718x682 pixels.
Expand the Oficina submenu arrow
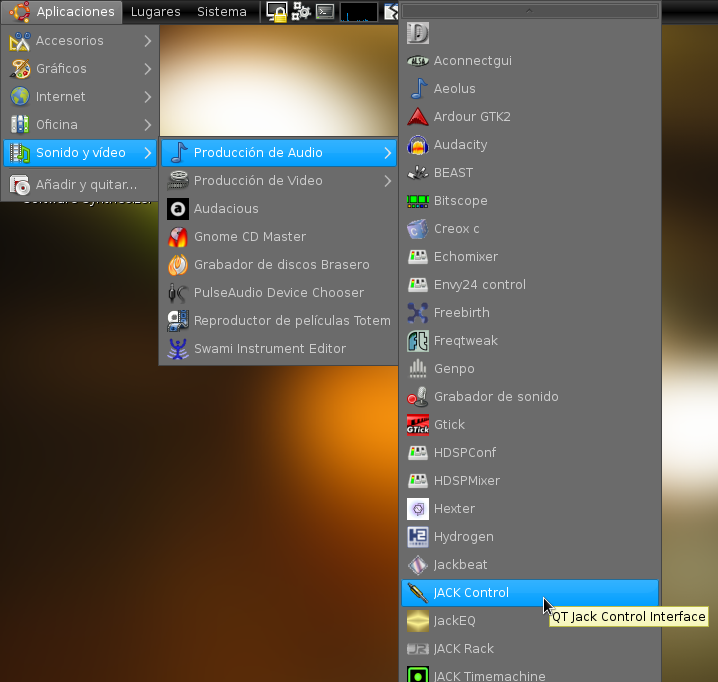(x=147, y=125)
